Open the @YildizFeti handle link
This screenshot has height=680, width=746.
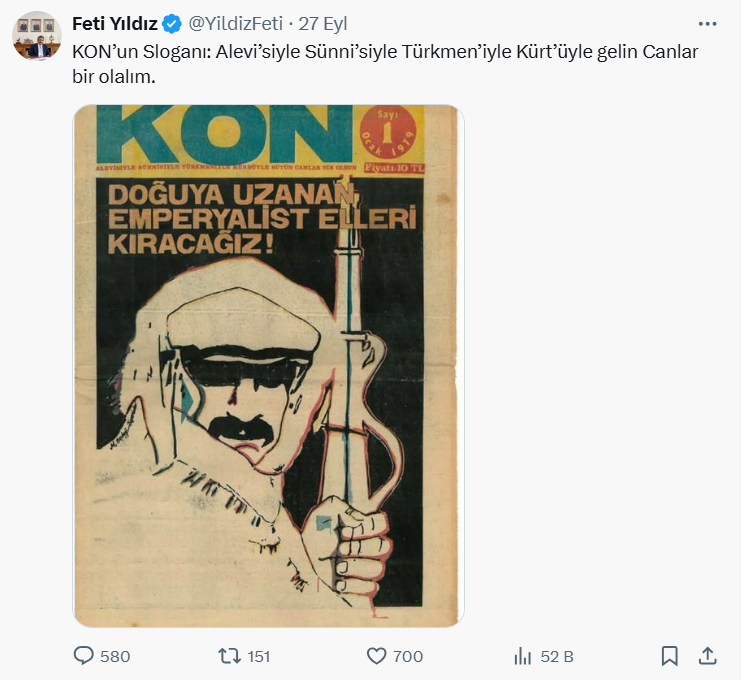click(x=236, y=24)
